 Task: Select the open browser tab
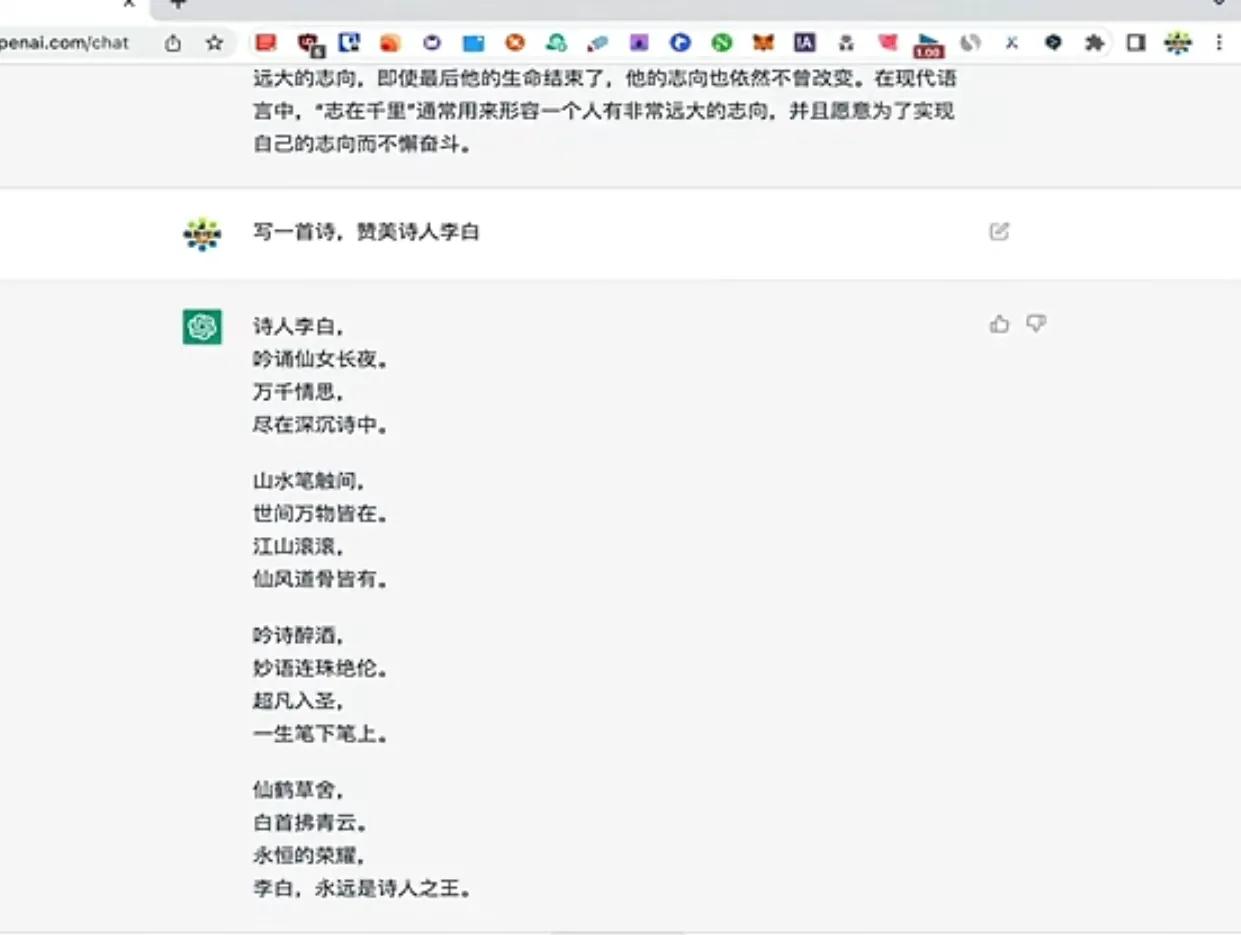(60, 4)
